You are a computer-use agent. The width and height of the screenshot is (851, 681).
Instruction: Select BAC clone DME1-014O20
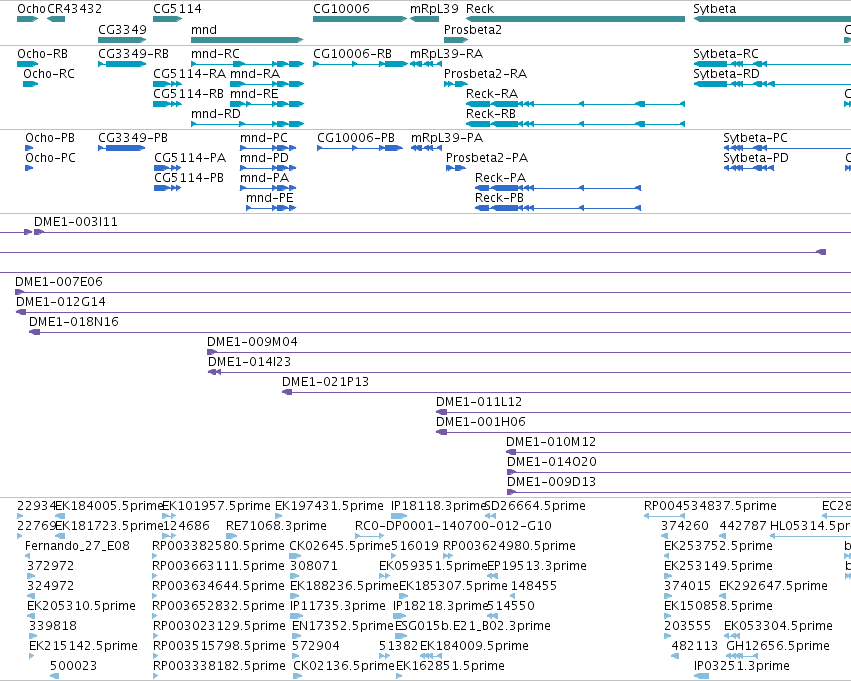click(x=678, y=473)
